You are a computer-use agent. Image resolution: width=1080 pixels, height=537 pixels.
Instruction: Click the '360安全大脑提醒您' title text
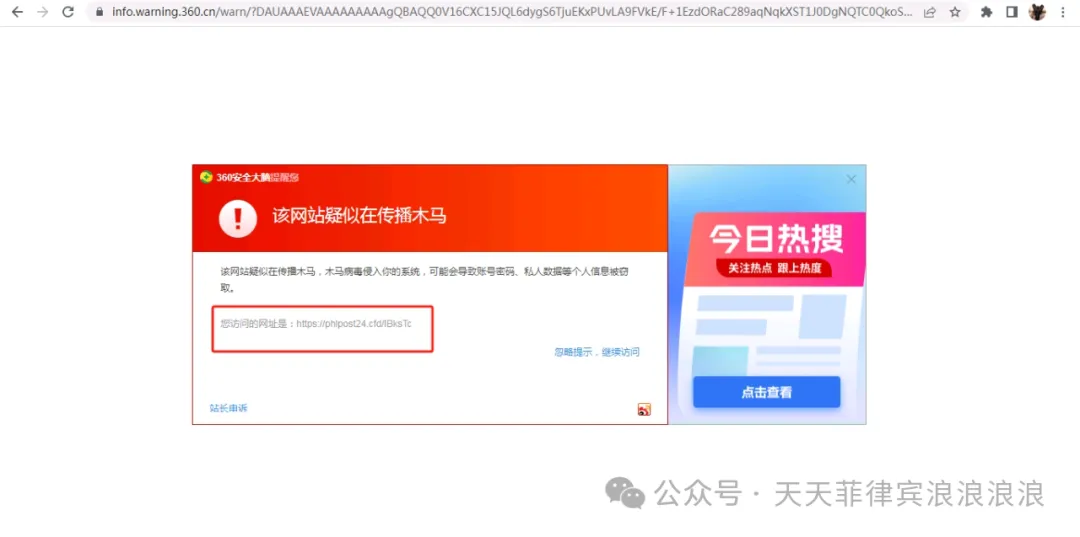pyautogui.click(x=258, y=178)
